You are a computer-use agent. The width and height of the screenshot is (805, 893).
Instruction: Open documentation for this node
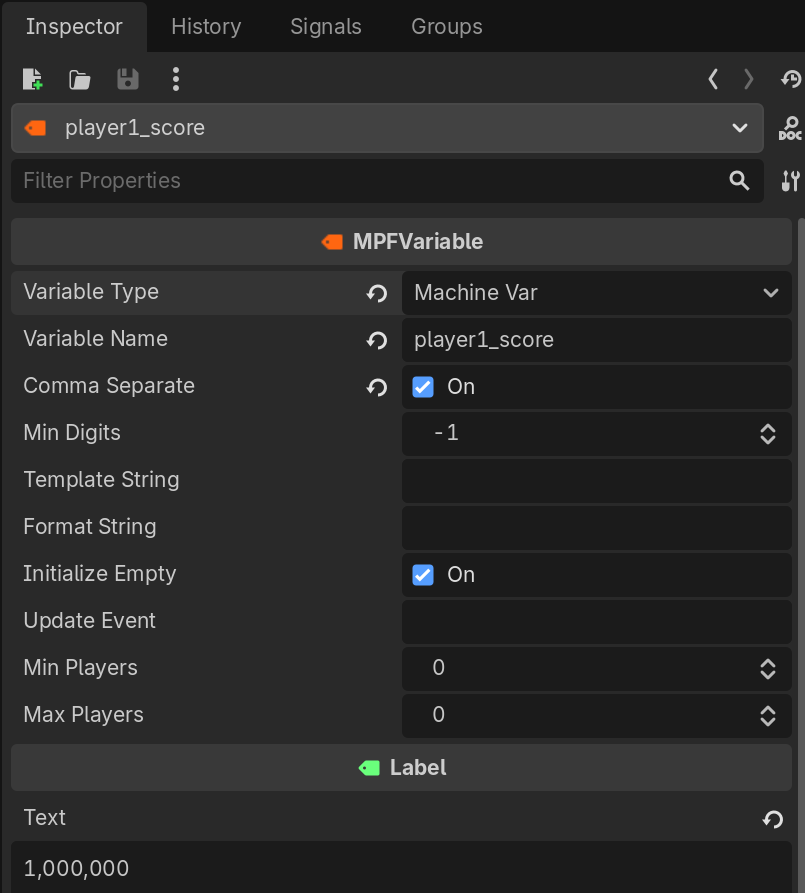tap(790, 128)
